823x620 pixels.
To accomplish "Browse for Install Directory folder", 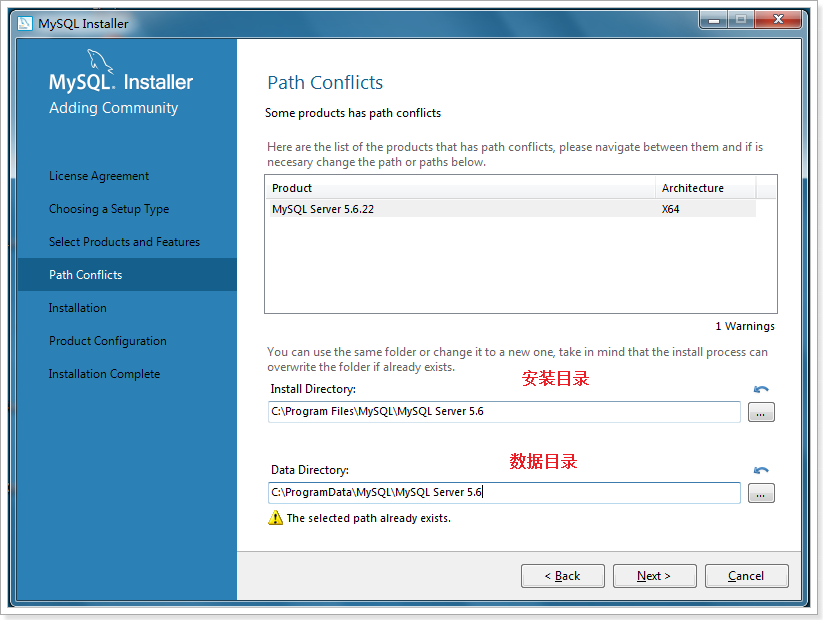I will pos(761,412).
